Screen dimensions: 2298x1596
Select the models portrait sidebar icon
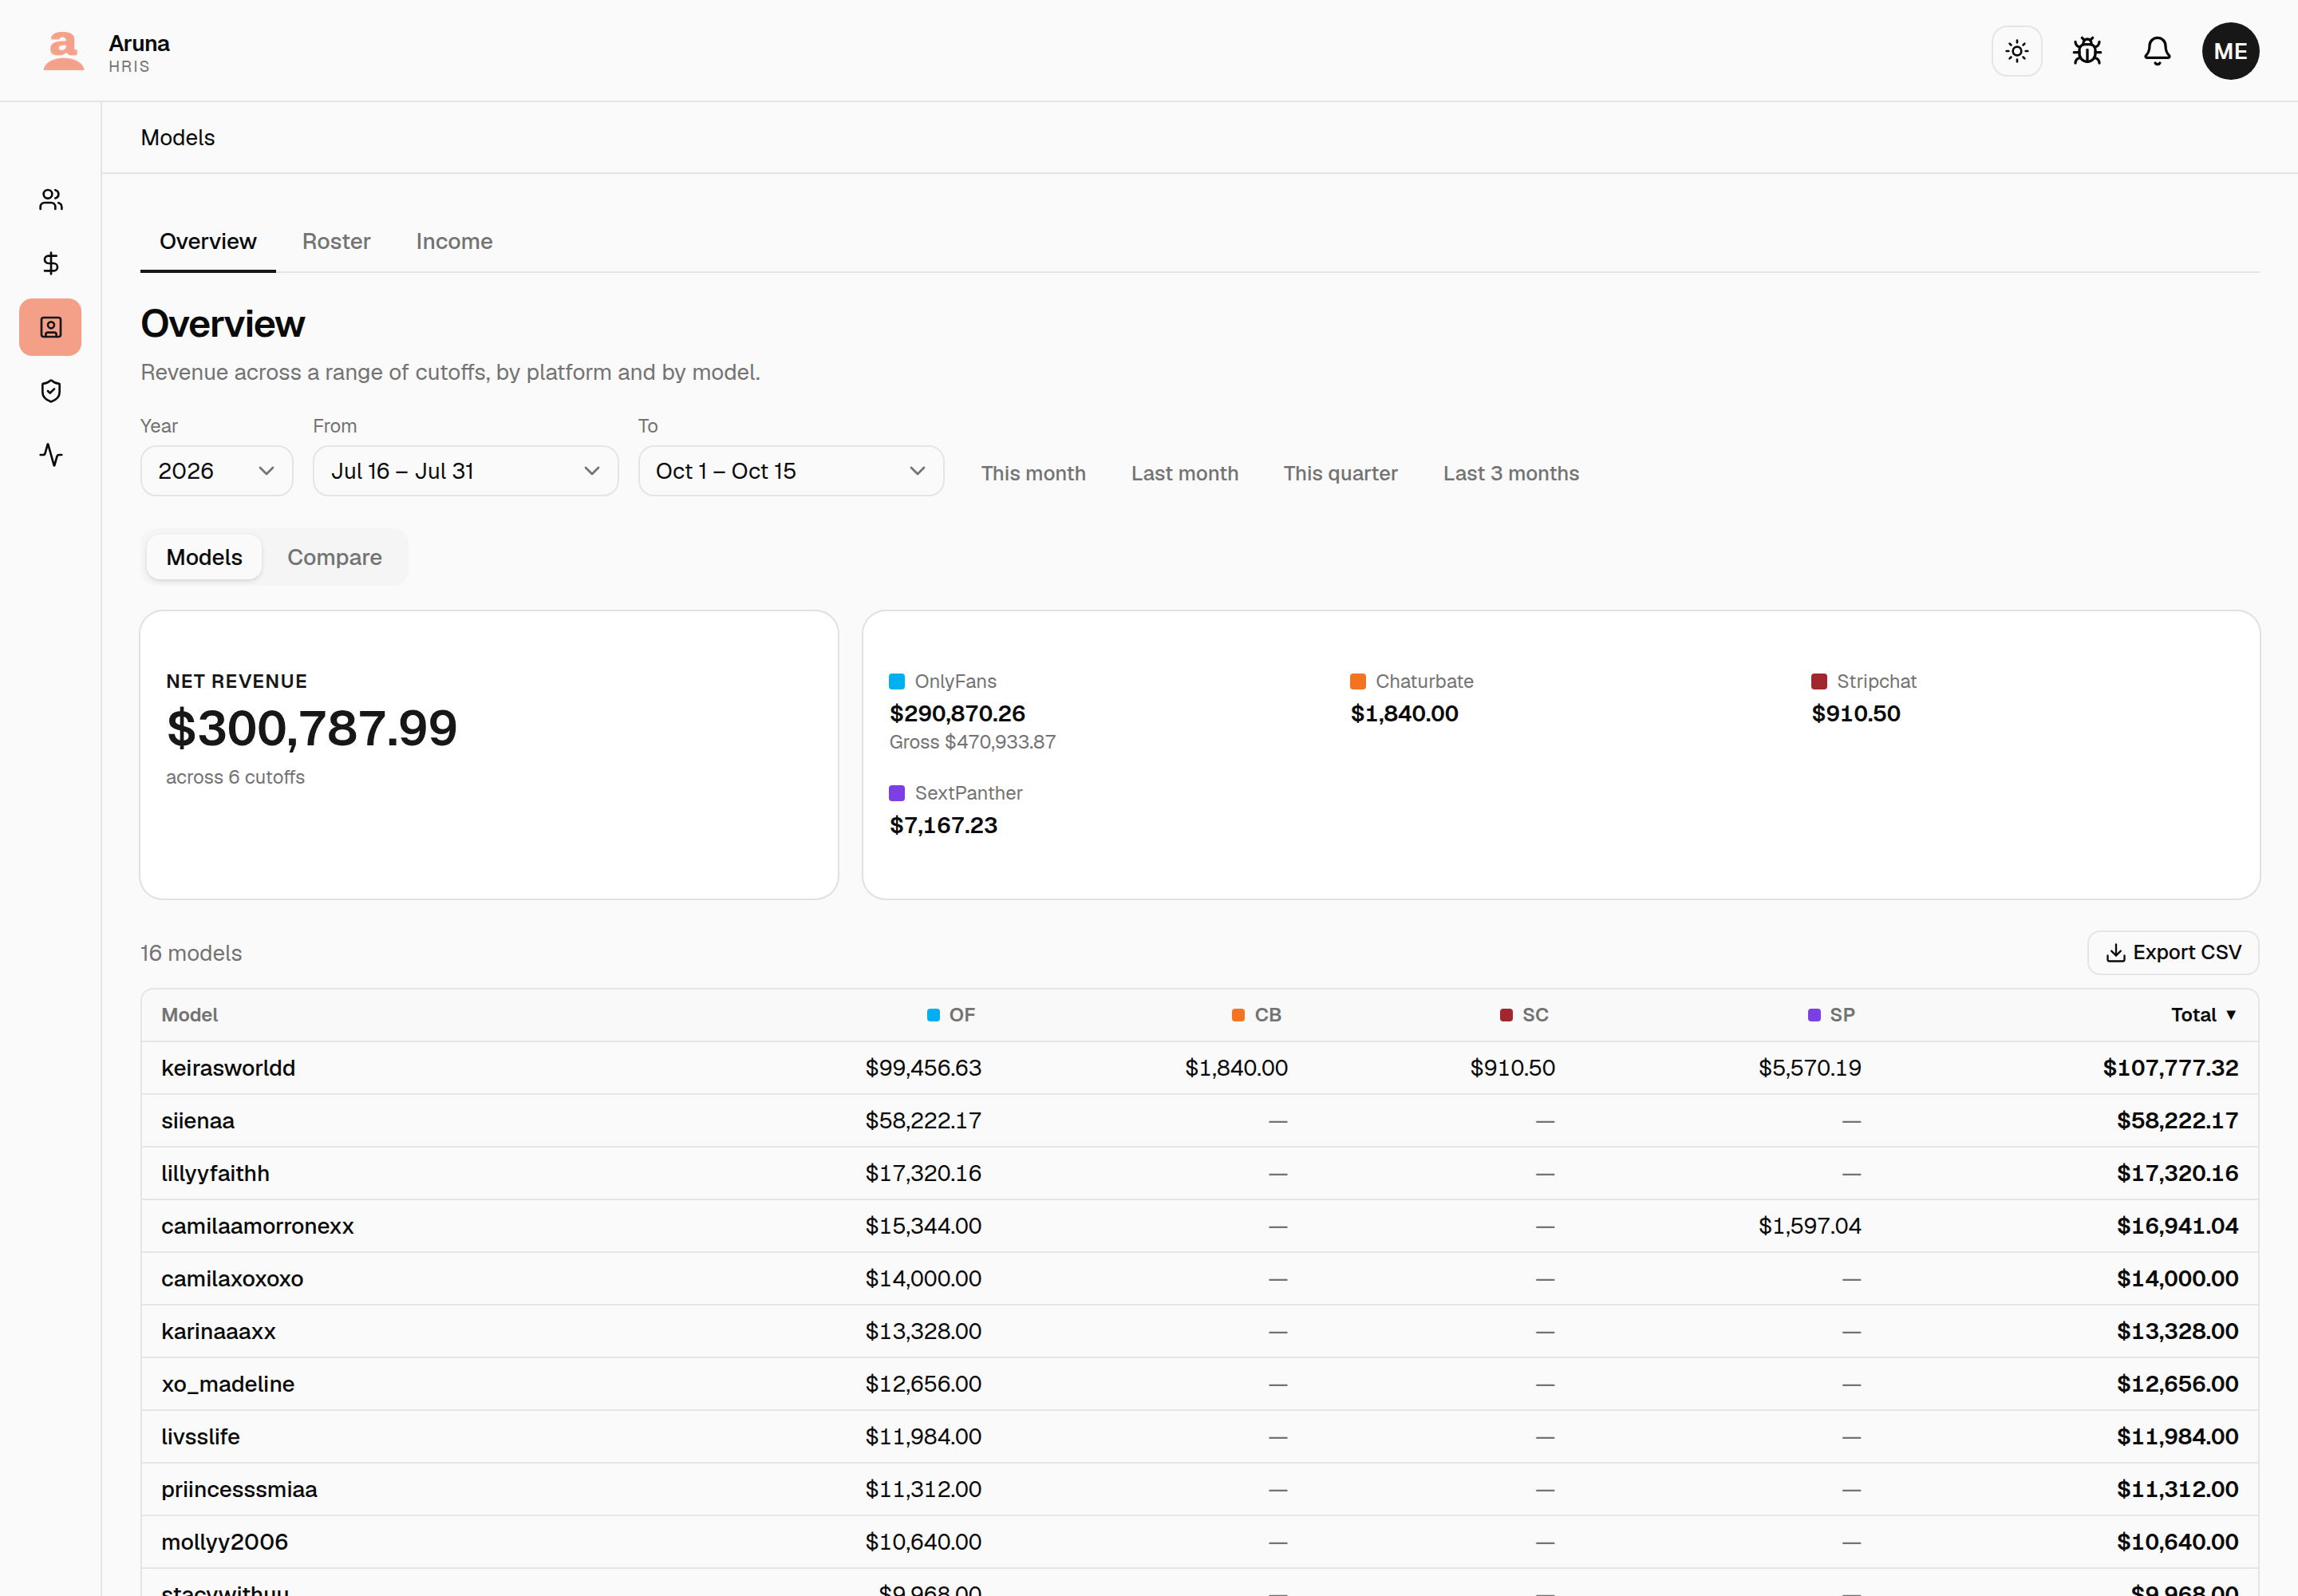coord(51,327)
